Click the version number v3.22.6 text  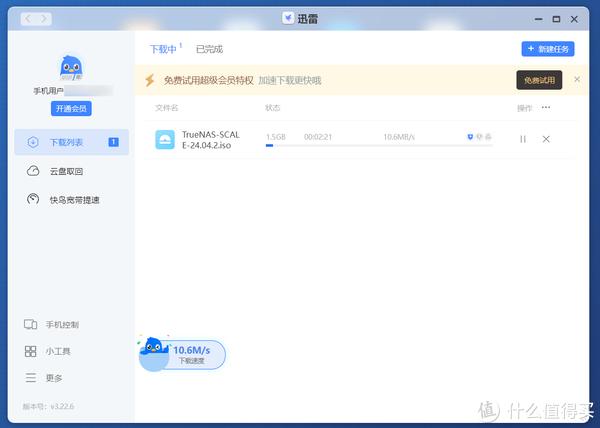click(61, 406)
